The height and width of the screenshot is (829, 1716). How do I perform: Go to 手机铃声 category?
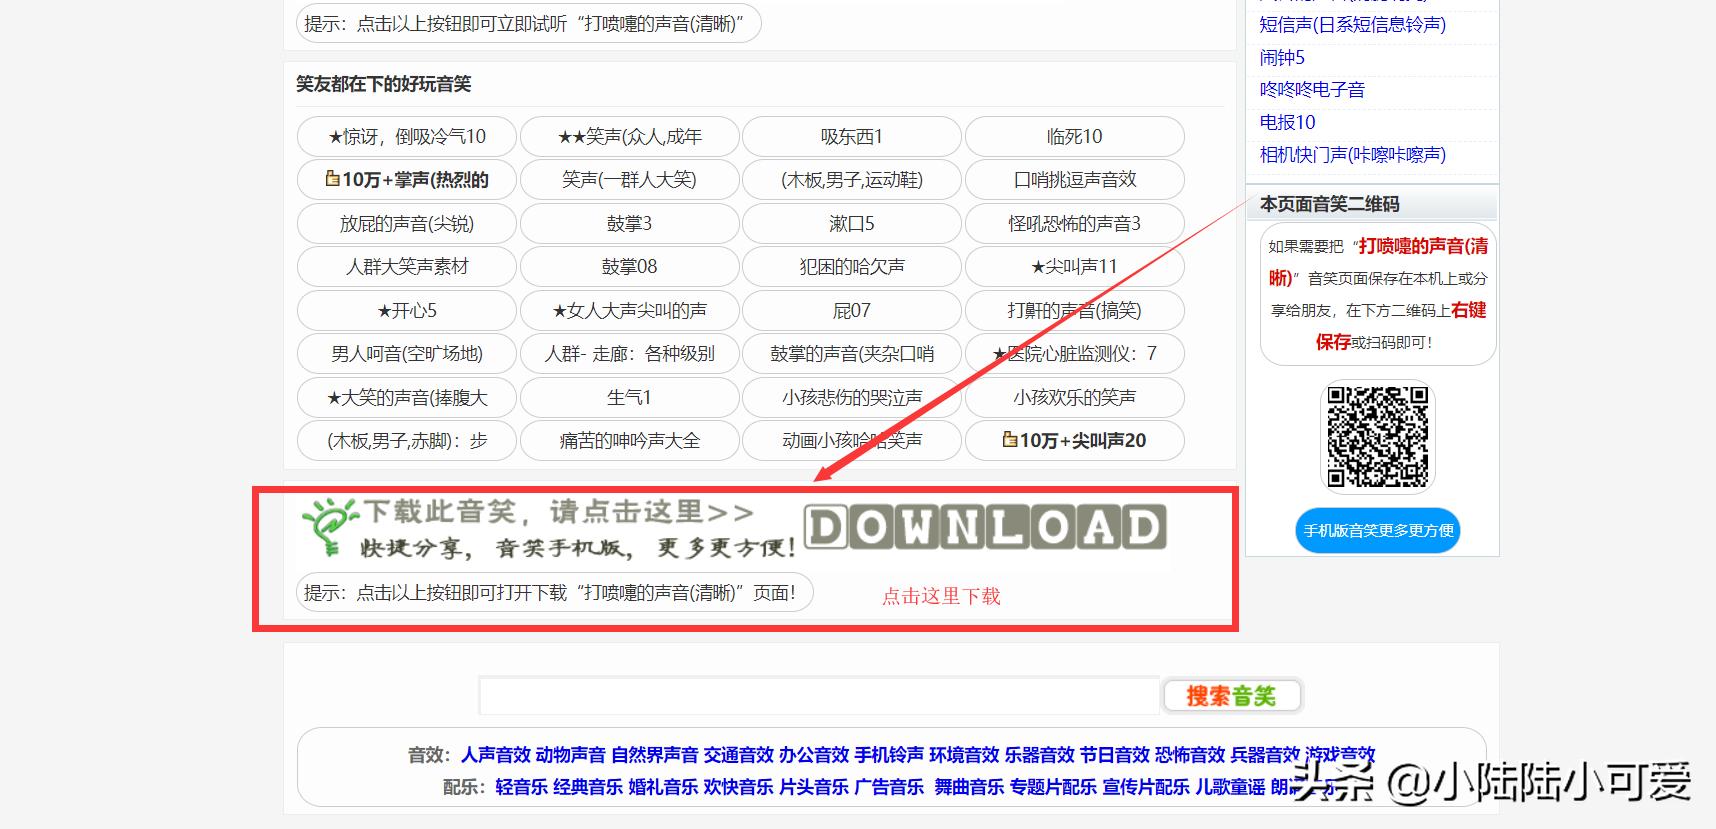[888, 755]
